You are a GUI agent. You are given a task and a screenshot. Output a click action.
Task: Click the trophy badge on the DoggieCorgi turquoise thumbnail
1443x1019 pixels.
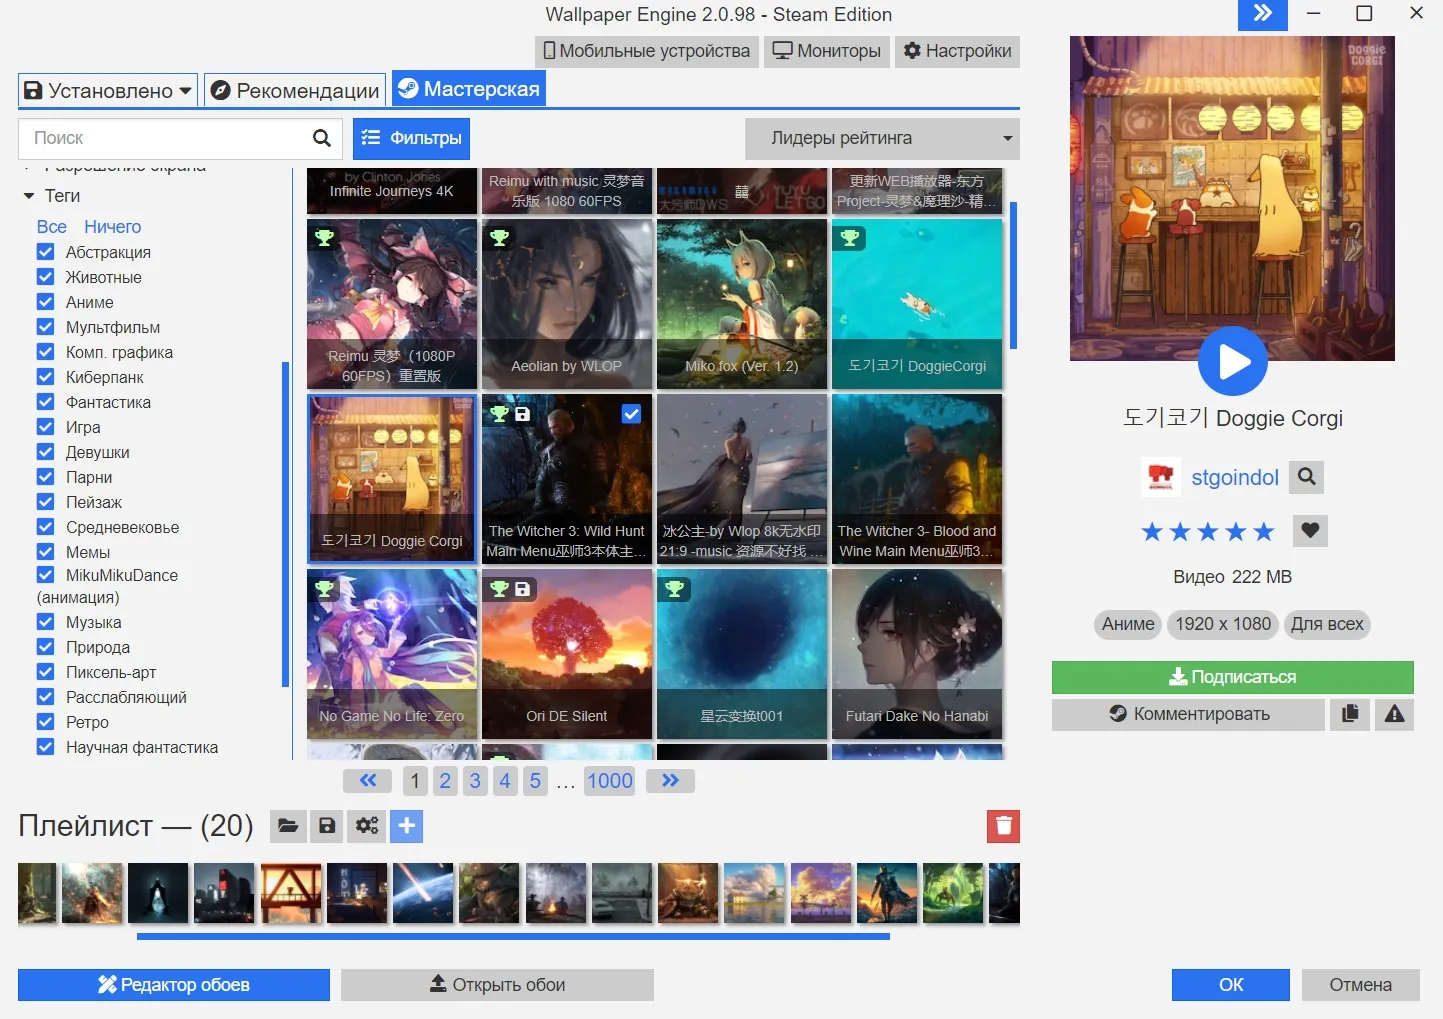pos(849,238)
